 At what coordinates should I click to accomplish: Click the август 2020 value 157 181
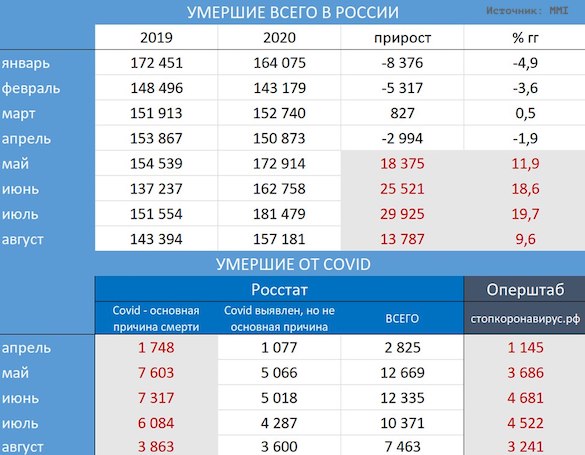[x=279, y=239]
